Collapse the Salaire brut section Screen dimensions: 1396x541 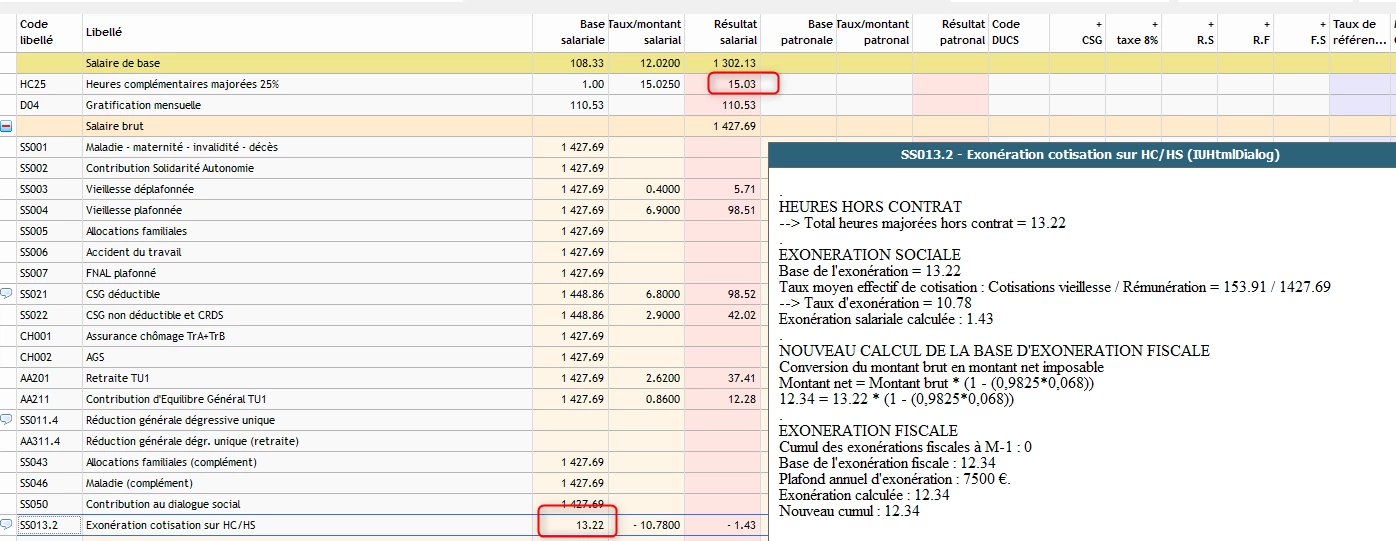coord(7,127)
